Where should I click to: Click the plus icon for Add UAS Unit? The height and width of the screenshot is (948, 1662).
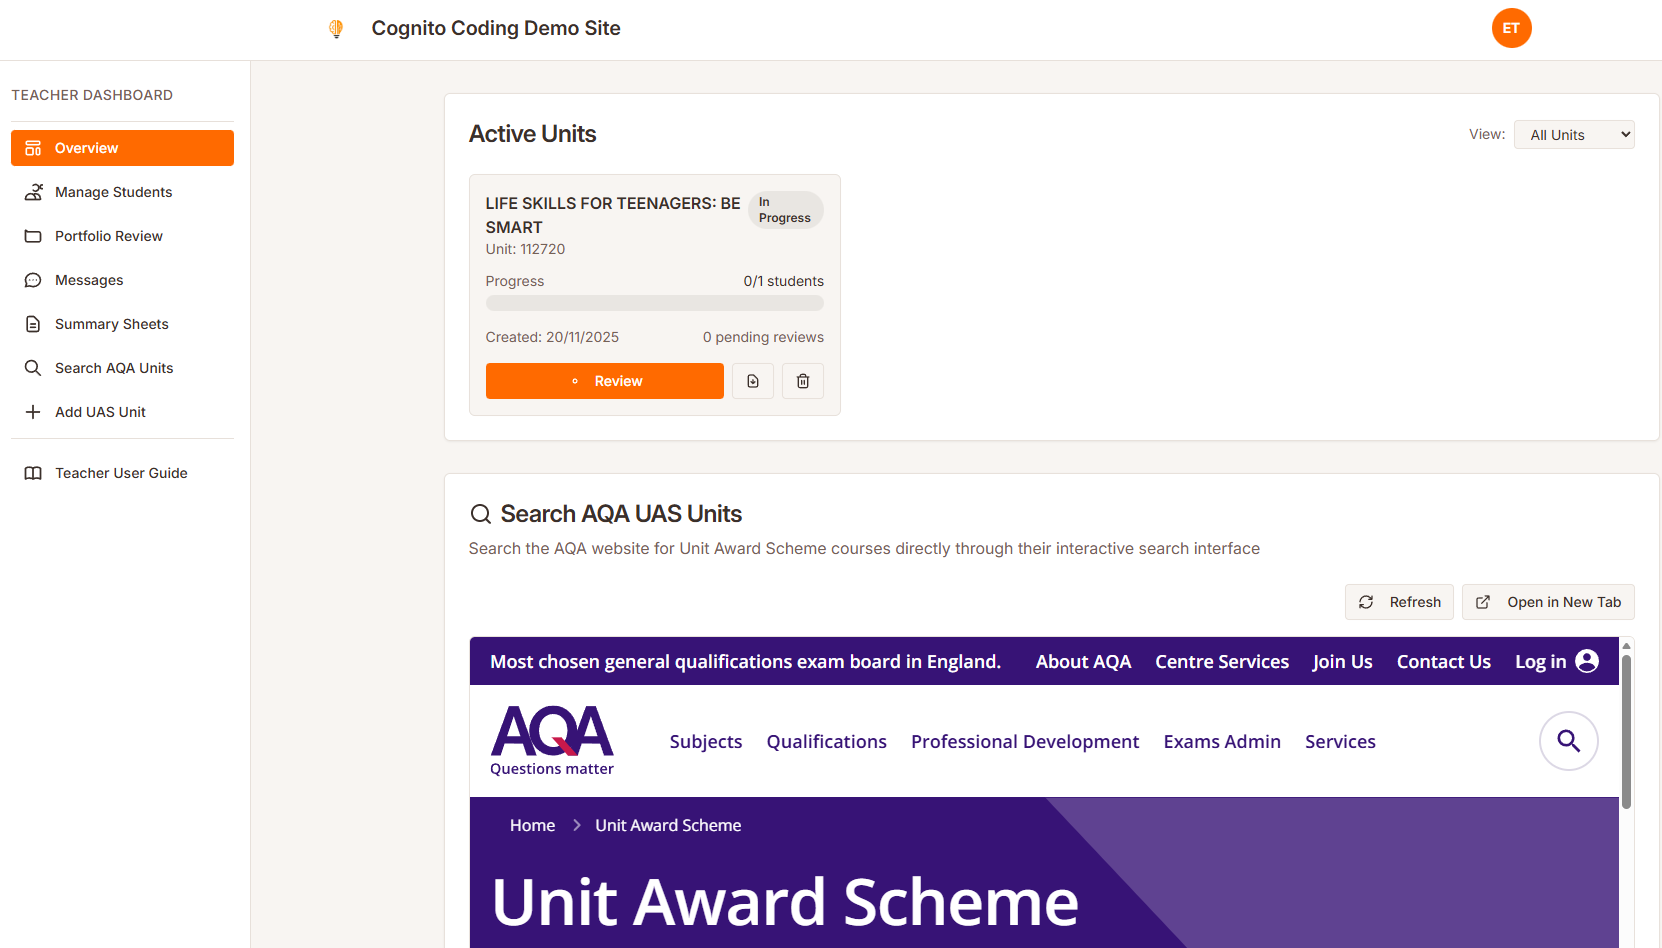tap(33, 411)
